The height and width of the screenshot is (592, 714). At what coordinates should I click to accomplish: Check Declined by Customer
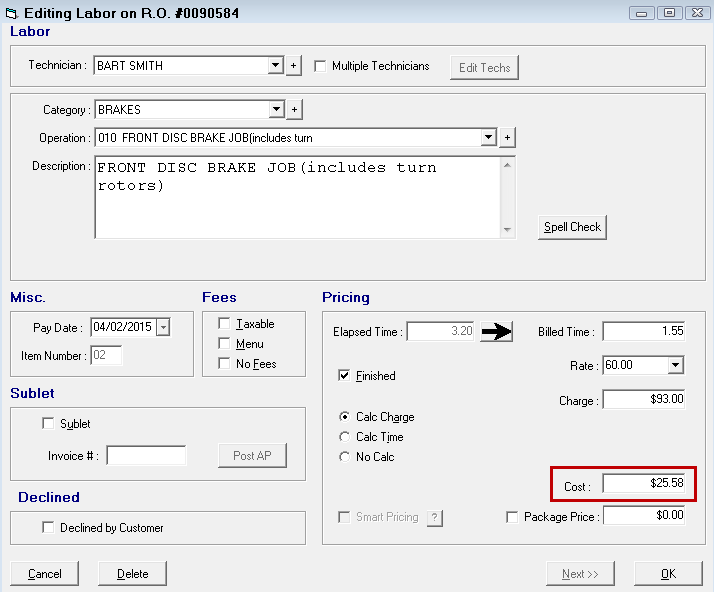[48, 527]
